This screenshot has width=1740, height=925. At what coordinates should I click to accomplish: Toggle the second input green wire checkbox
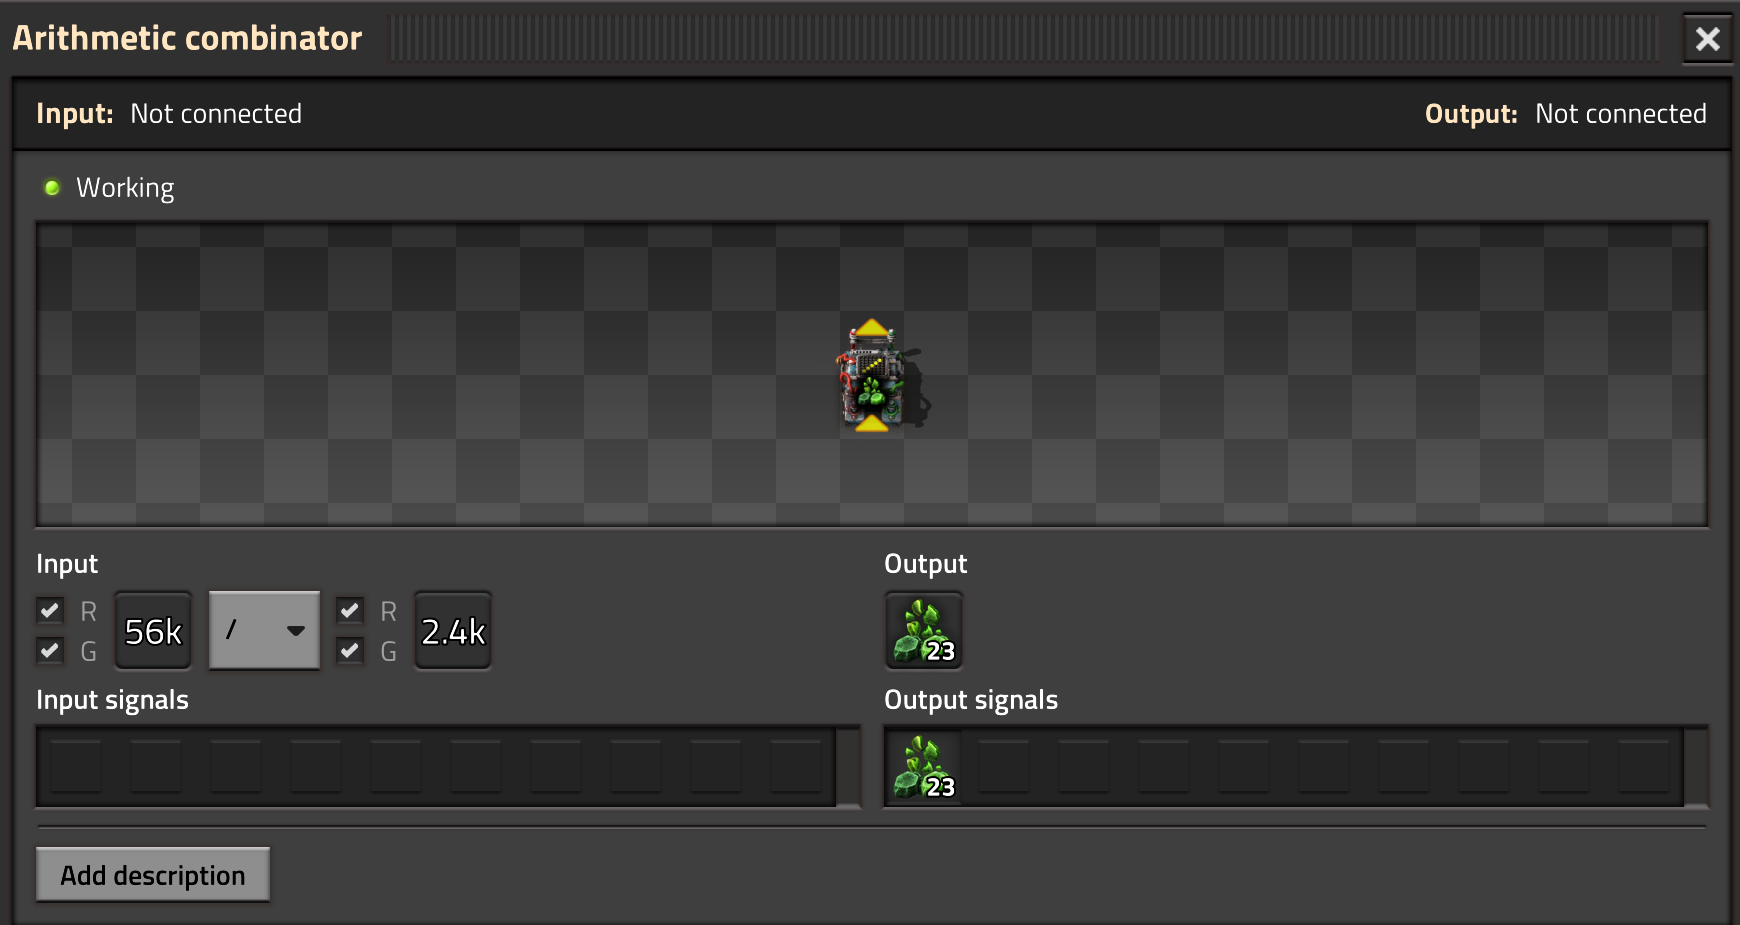coord(350,650)
